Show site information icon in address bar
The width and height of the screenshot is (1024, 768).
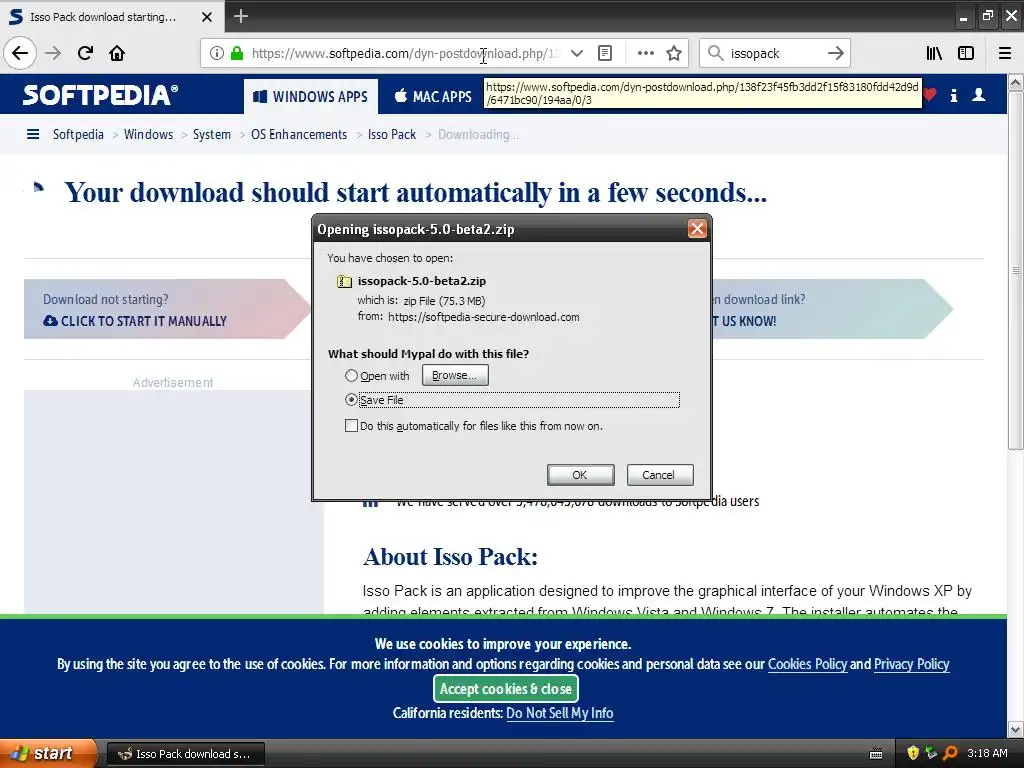click(216, 53)
